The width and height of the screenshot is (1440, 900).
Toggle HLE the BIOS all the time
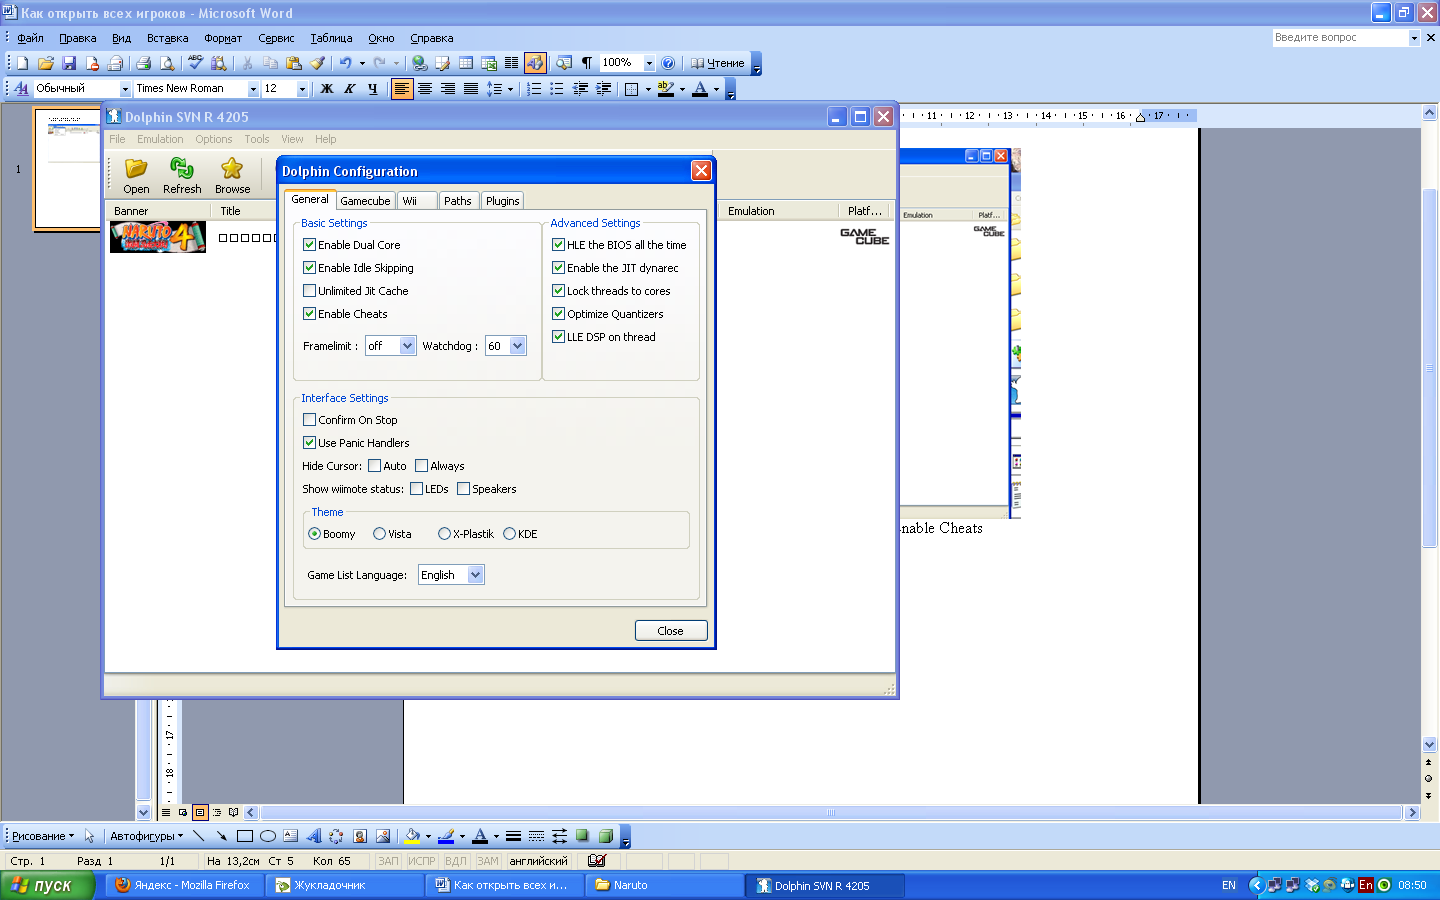(x=559, y=245)
